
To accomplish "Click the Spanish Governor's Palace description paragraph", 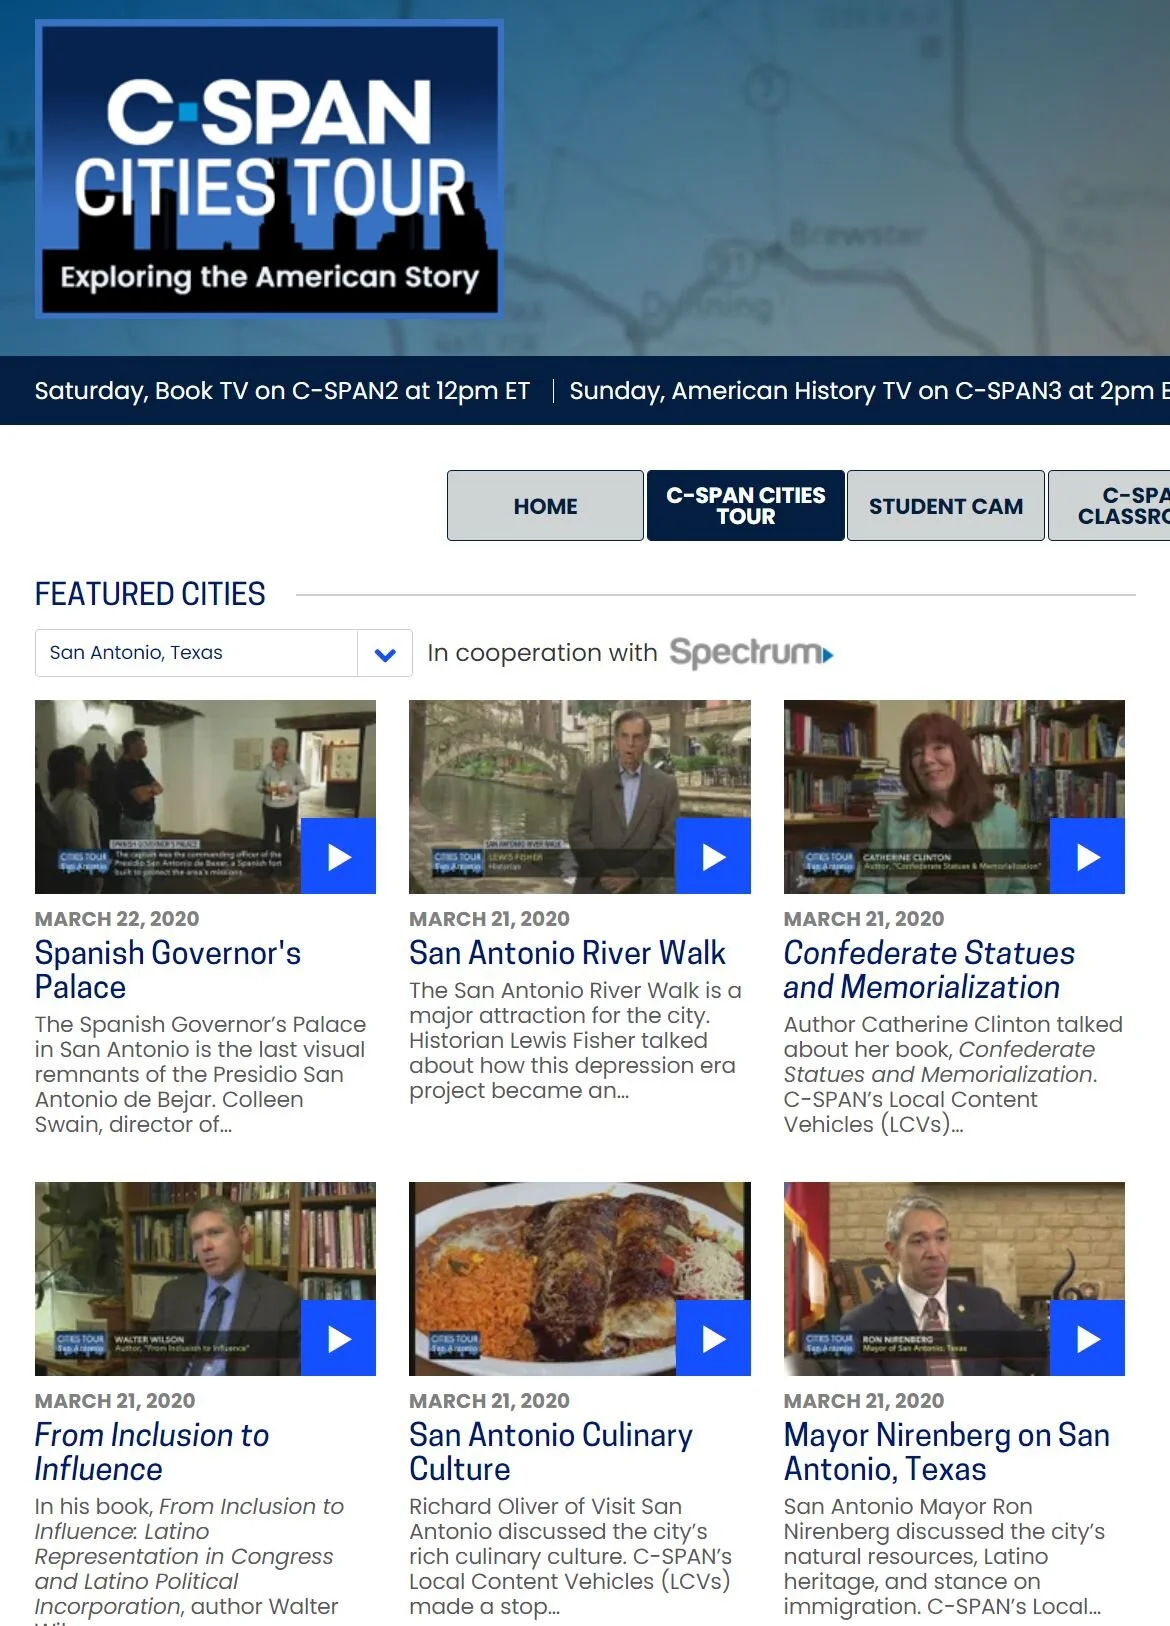I will [200, 1074].
